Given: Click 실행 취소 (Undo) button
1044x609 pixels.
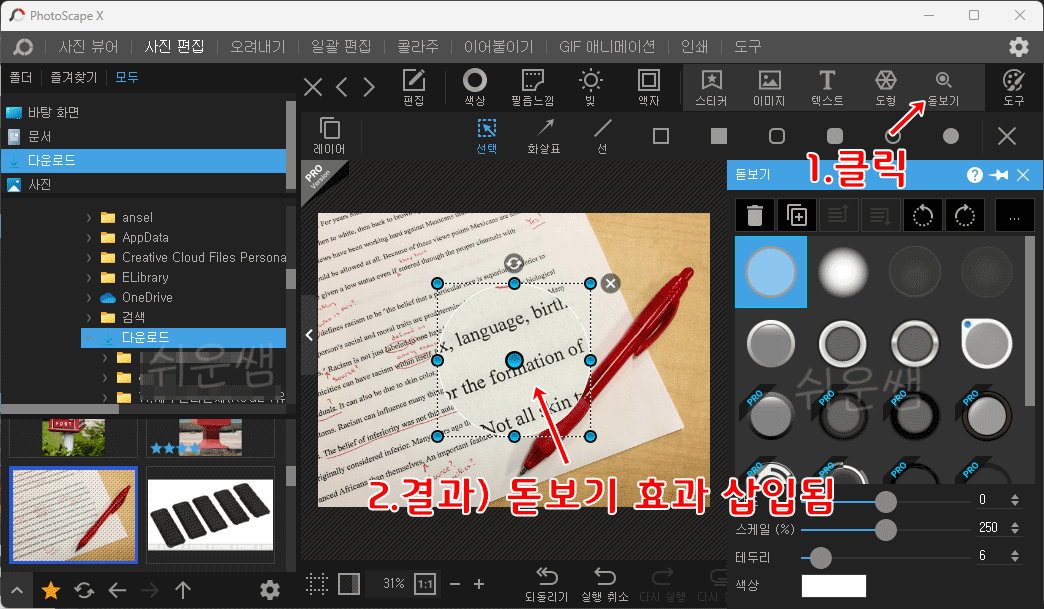Looking at the screenshot, I should tap(605, 584).
